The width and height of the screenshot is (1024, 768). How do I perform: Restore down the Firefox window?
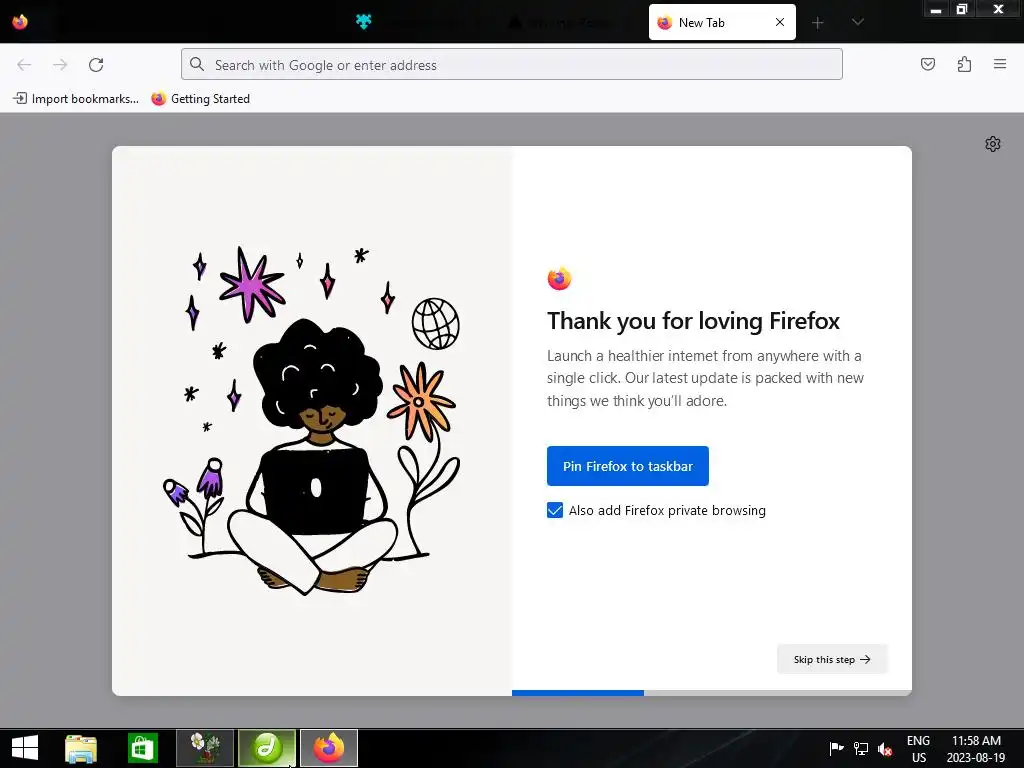coord(961,9)
